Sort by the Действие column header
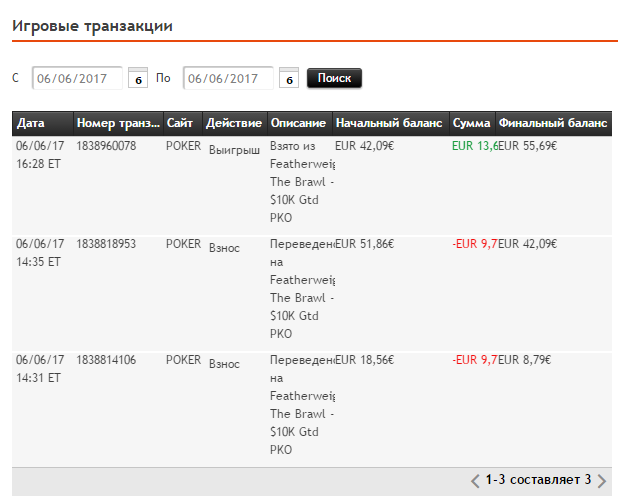The height and width of the screenshot is (503, 618). (x=235, y=123)
